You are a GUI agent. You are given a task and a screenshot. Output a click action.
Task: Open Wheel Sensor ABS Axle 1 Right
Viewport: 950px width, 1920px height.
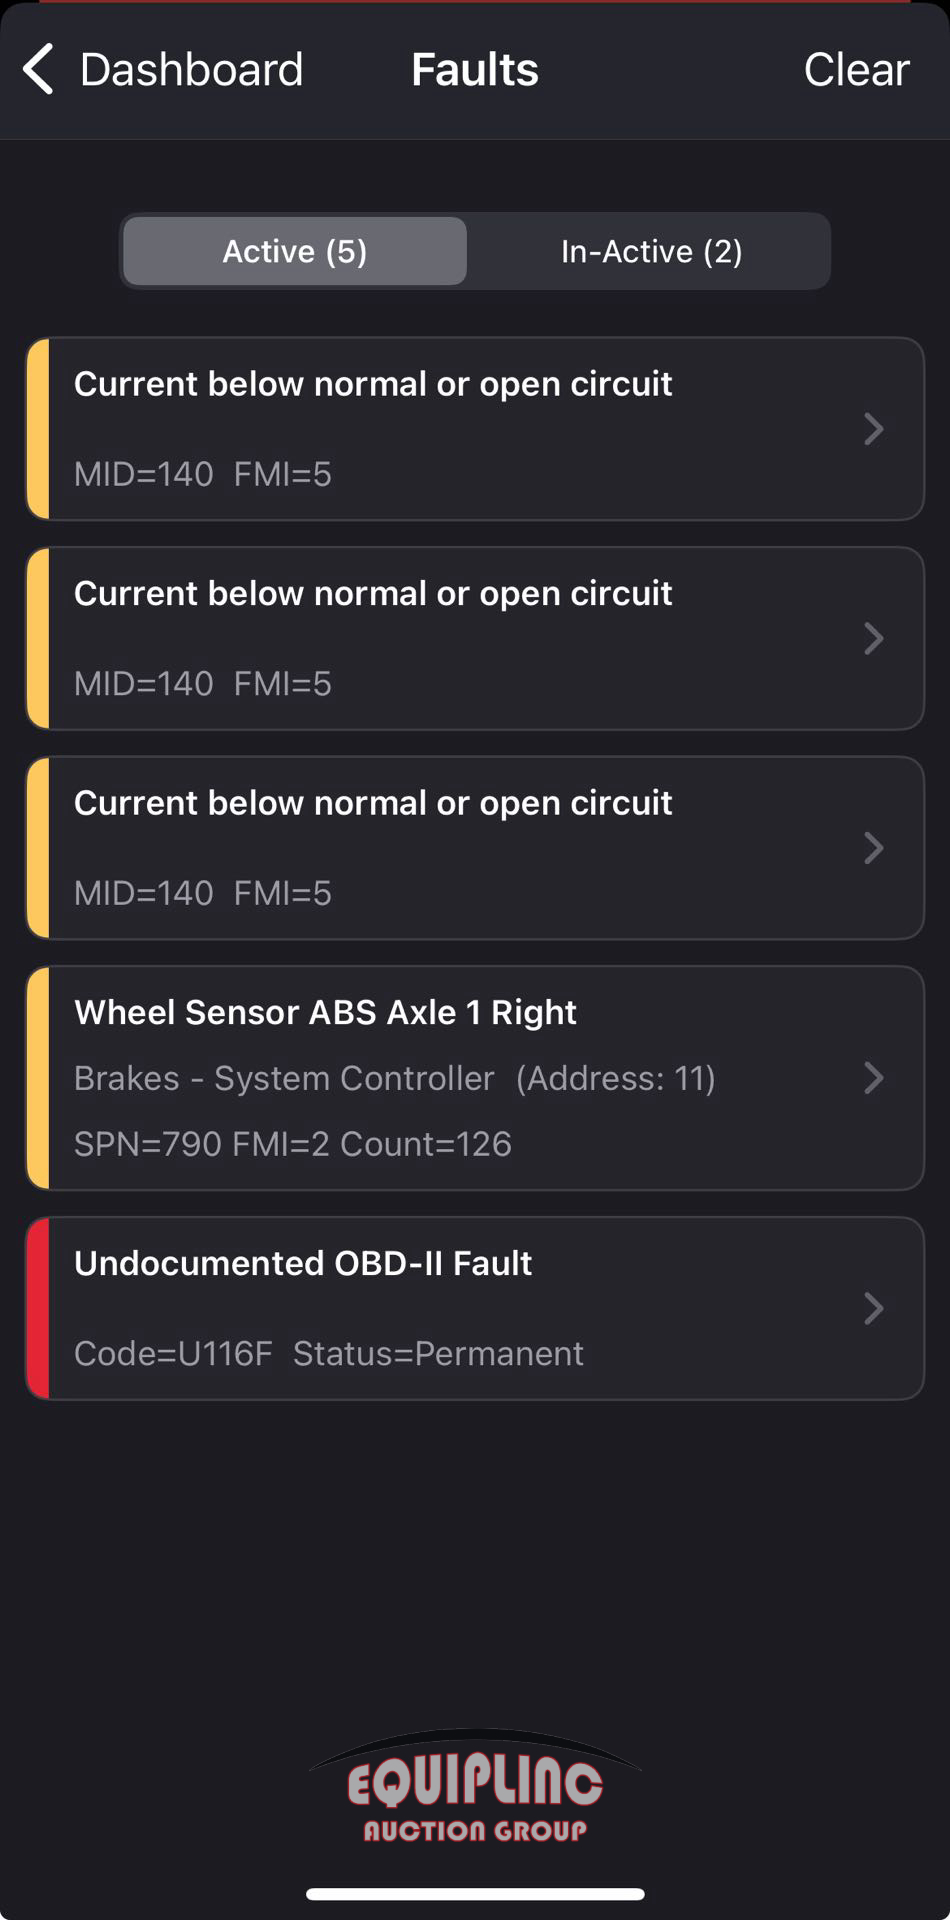pos(325,1012)
